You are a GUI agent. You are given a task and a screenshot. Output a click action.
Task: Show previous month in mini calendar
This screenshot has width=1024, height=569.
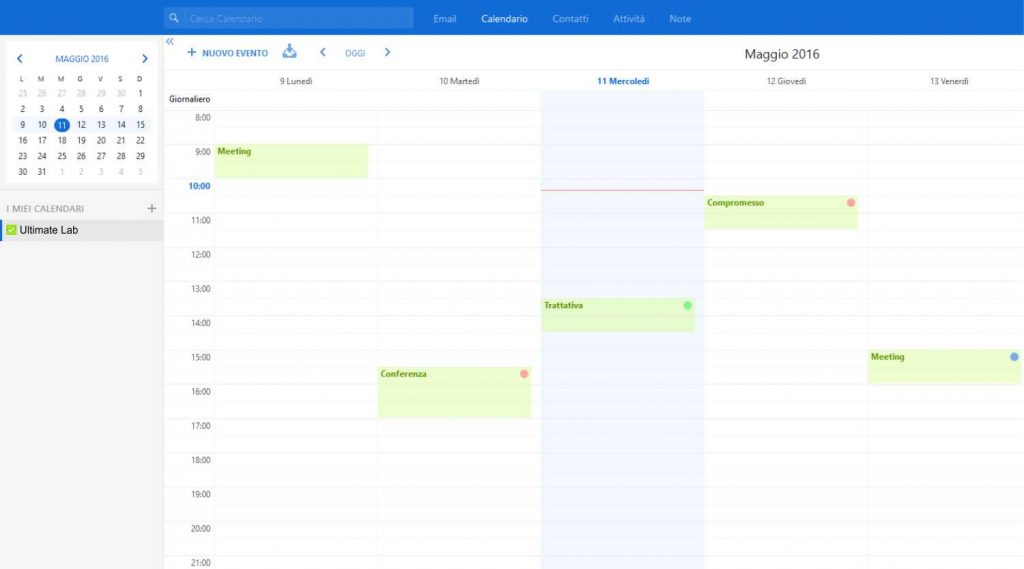[20, 59]
